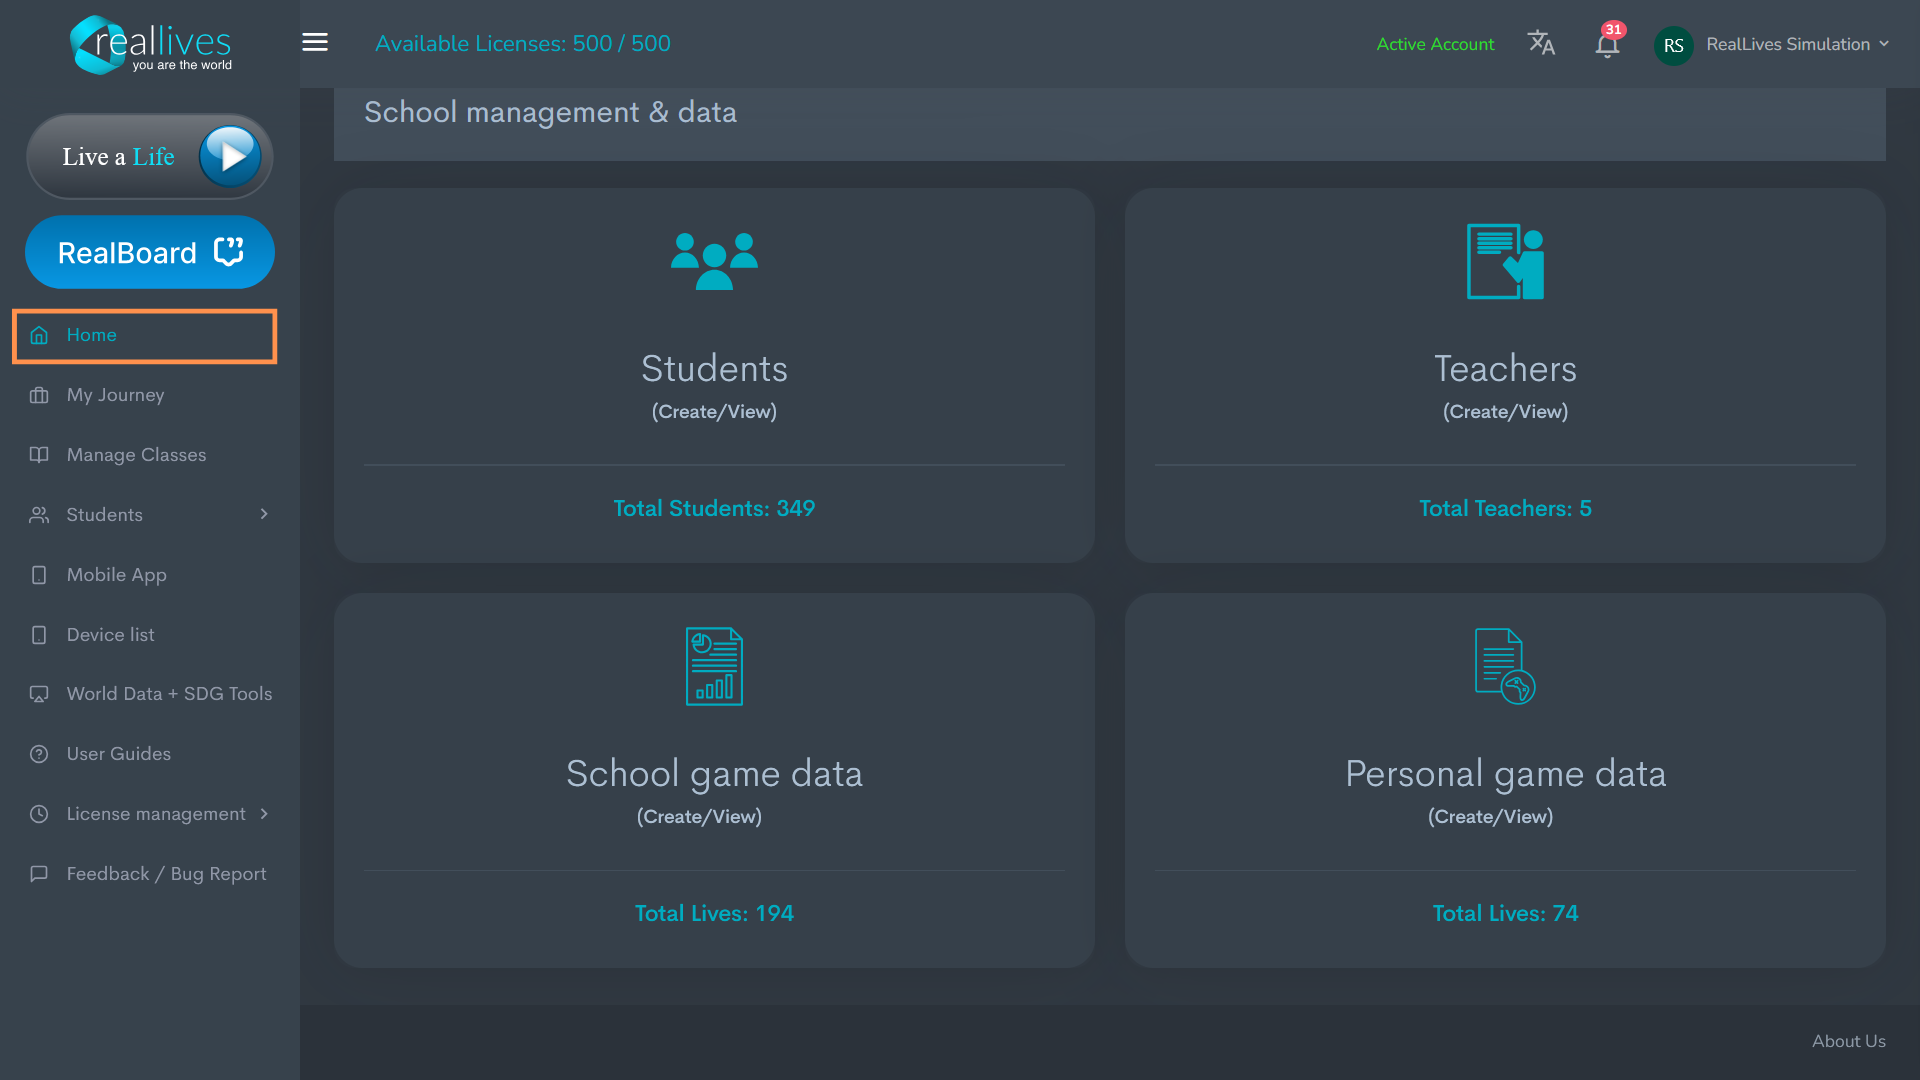Click the Students people icon in sidebar
Screen dimensions: 1920x1080
39,515
